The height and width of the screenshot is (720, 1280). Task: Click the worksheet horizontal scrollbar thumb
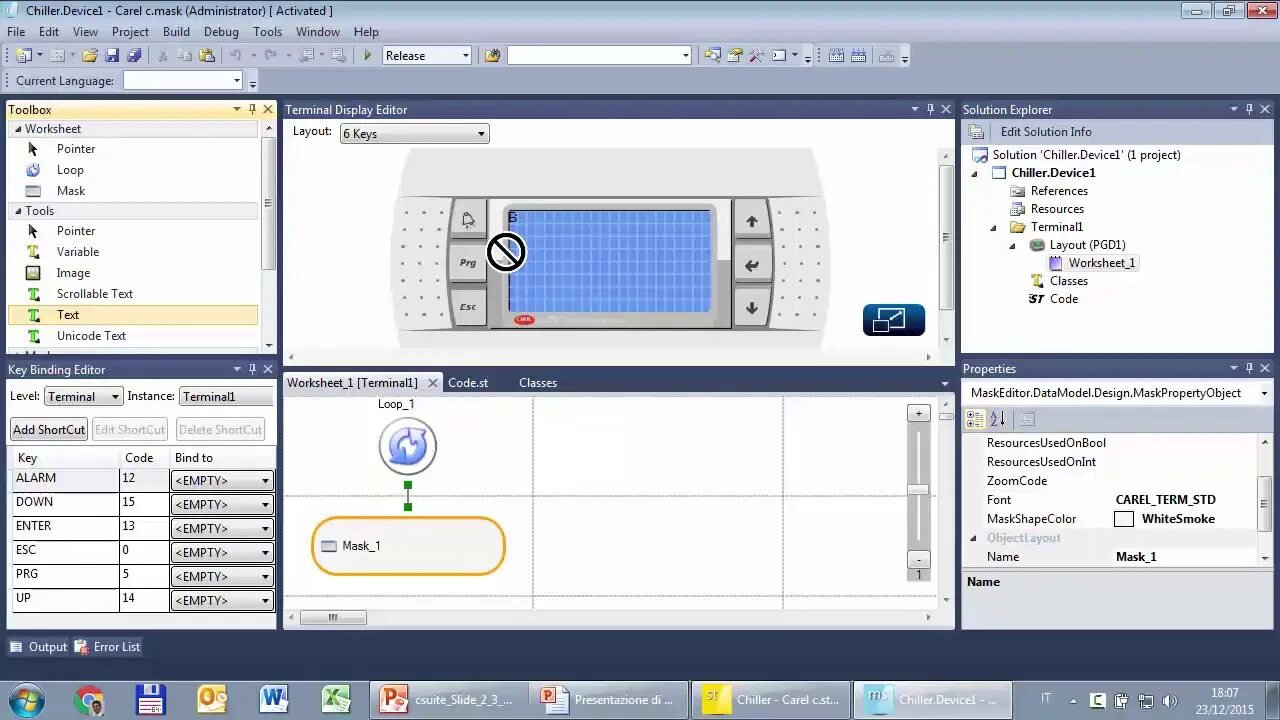point(333,618)
